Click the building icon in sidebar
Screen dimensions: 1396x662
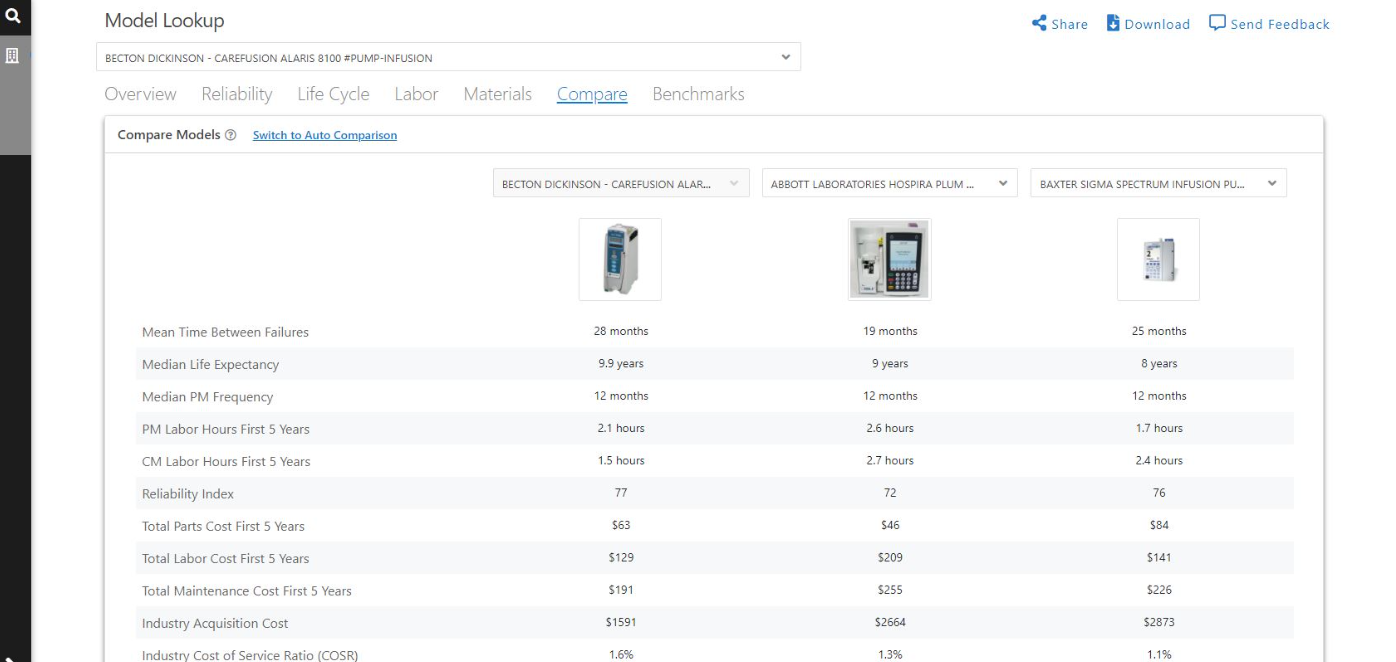pyautogui.click(x=13, y=56)
